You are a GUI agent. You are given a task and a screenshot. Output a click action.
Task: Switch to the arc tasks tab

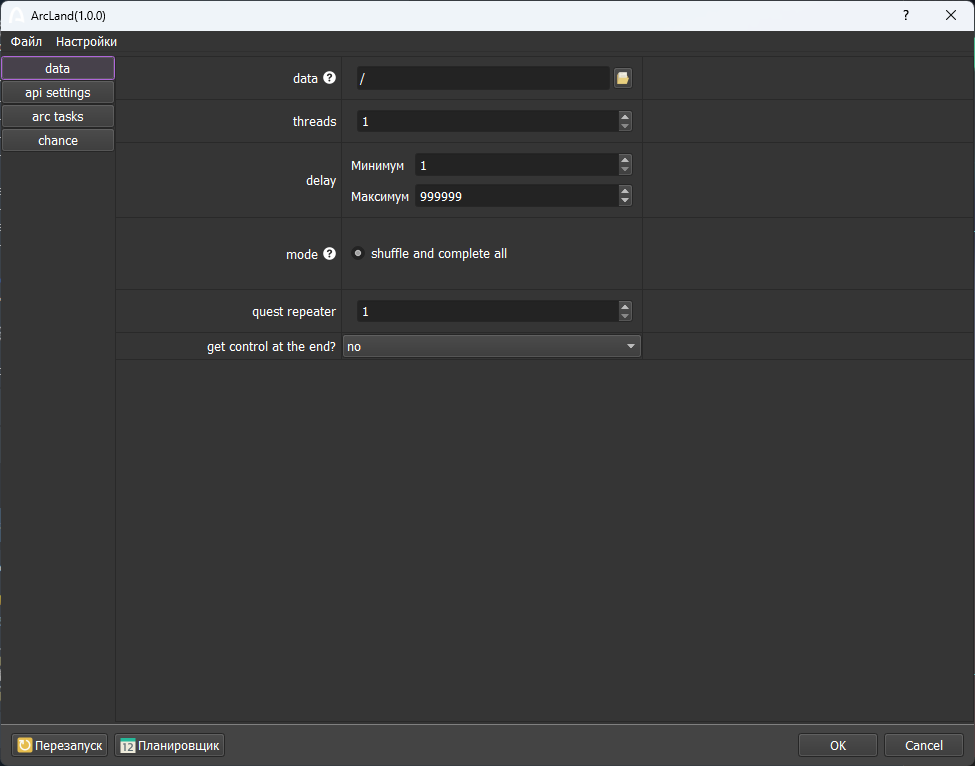58,117
